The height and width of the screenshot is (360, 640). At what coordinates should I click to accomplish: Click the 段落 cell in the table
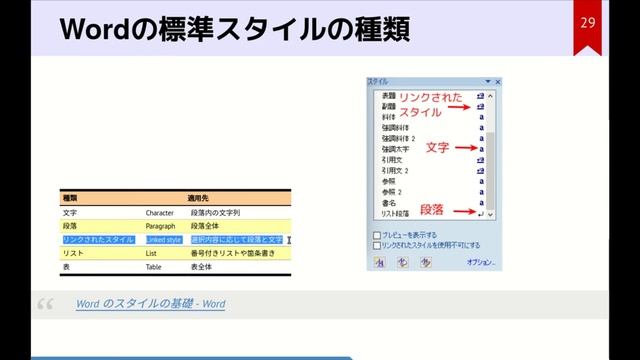[x=70, y=226]
